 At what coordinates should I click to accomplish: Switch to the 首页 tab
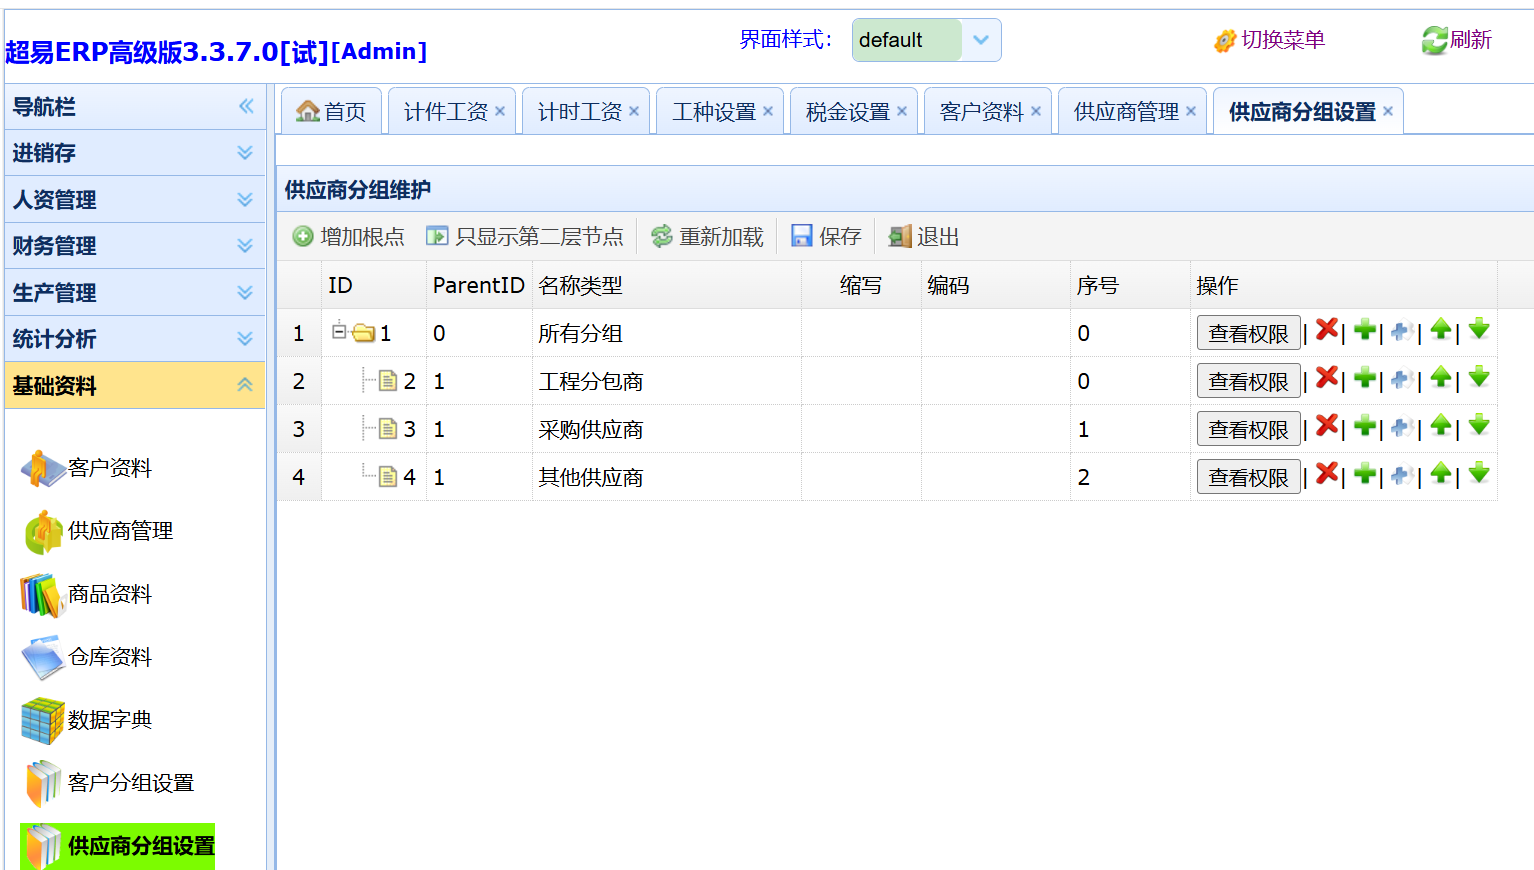pyautogui.click(x=332, y=112)
